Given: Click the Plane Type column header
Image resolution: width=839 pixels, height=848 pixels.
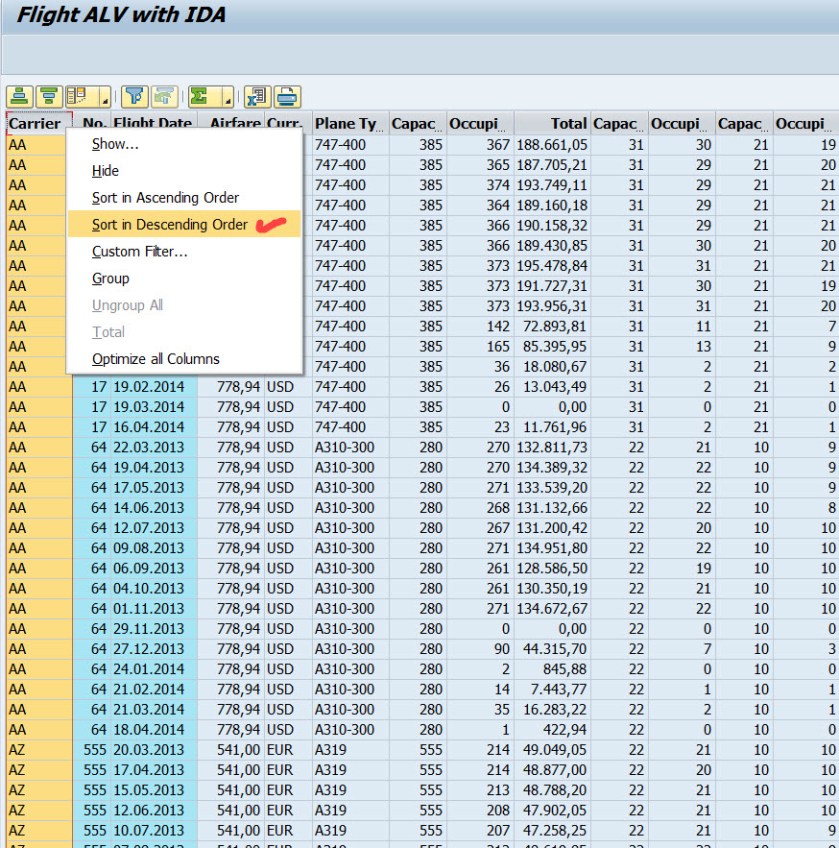Looking at the screenshot, I should pos(346,124).
